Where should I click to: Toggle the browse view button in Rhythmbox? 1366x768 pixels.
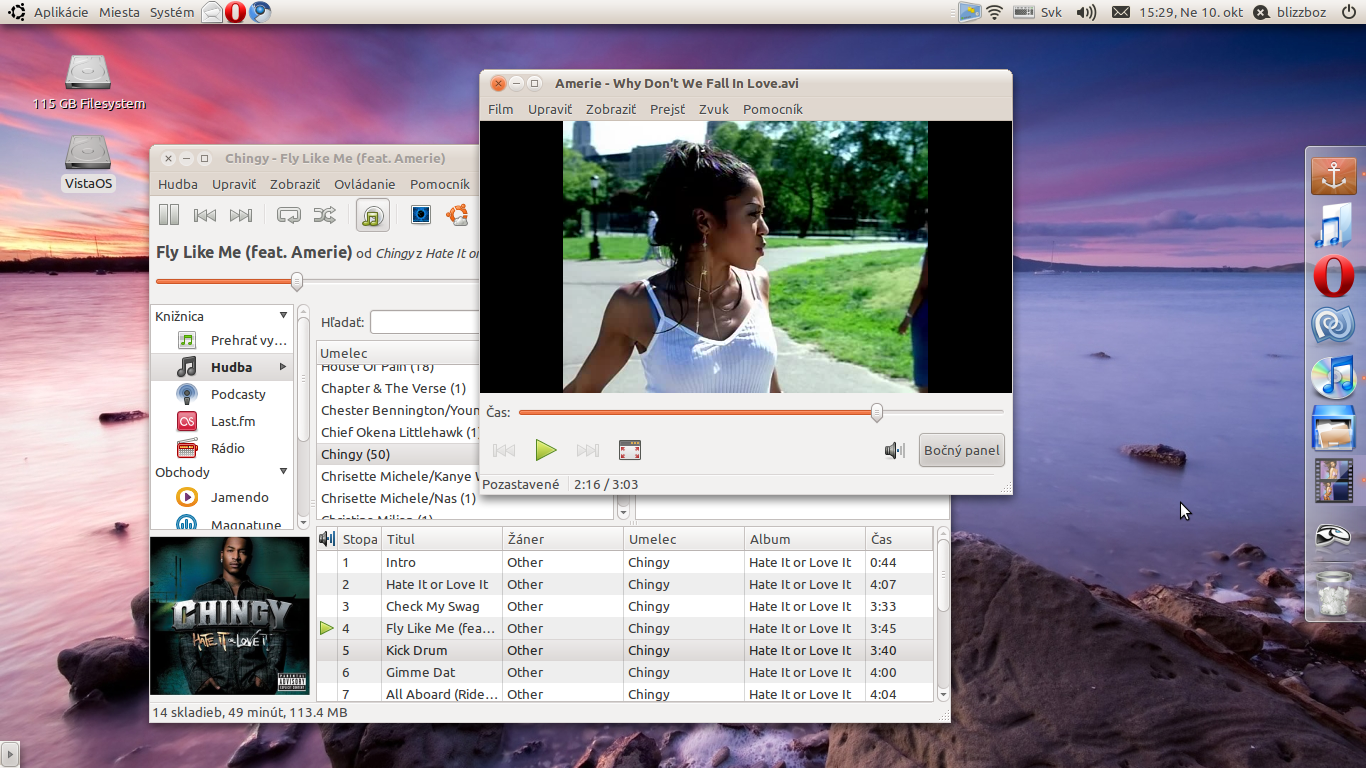(x=373, y=215)
